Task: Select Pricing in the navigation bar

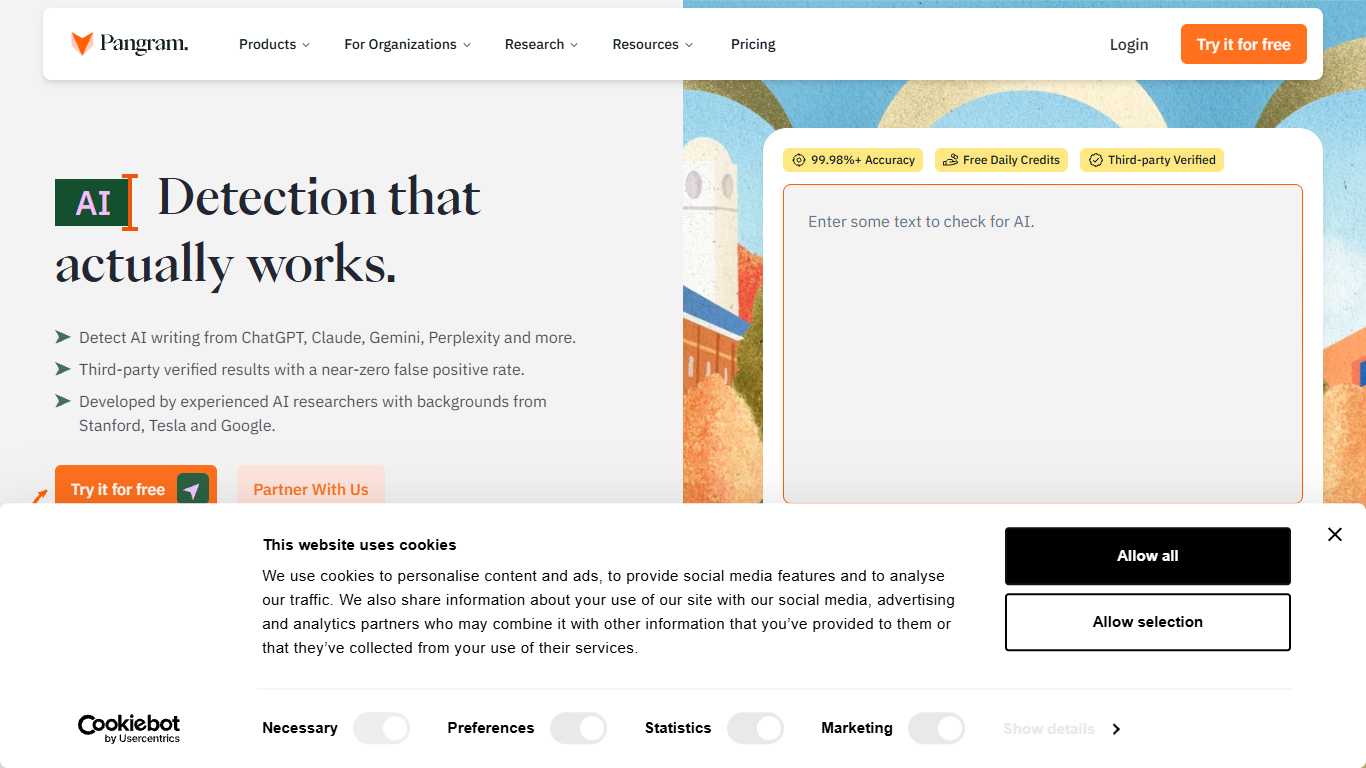Action: (x=753, y=44)
